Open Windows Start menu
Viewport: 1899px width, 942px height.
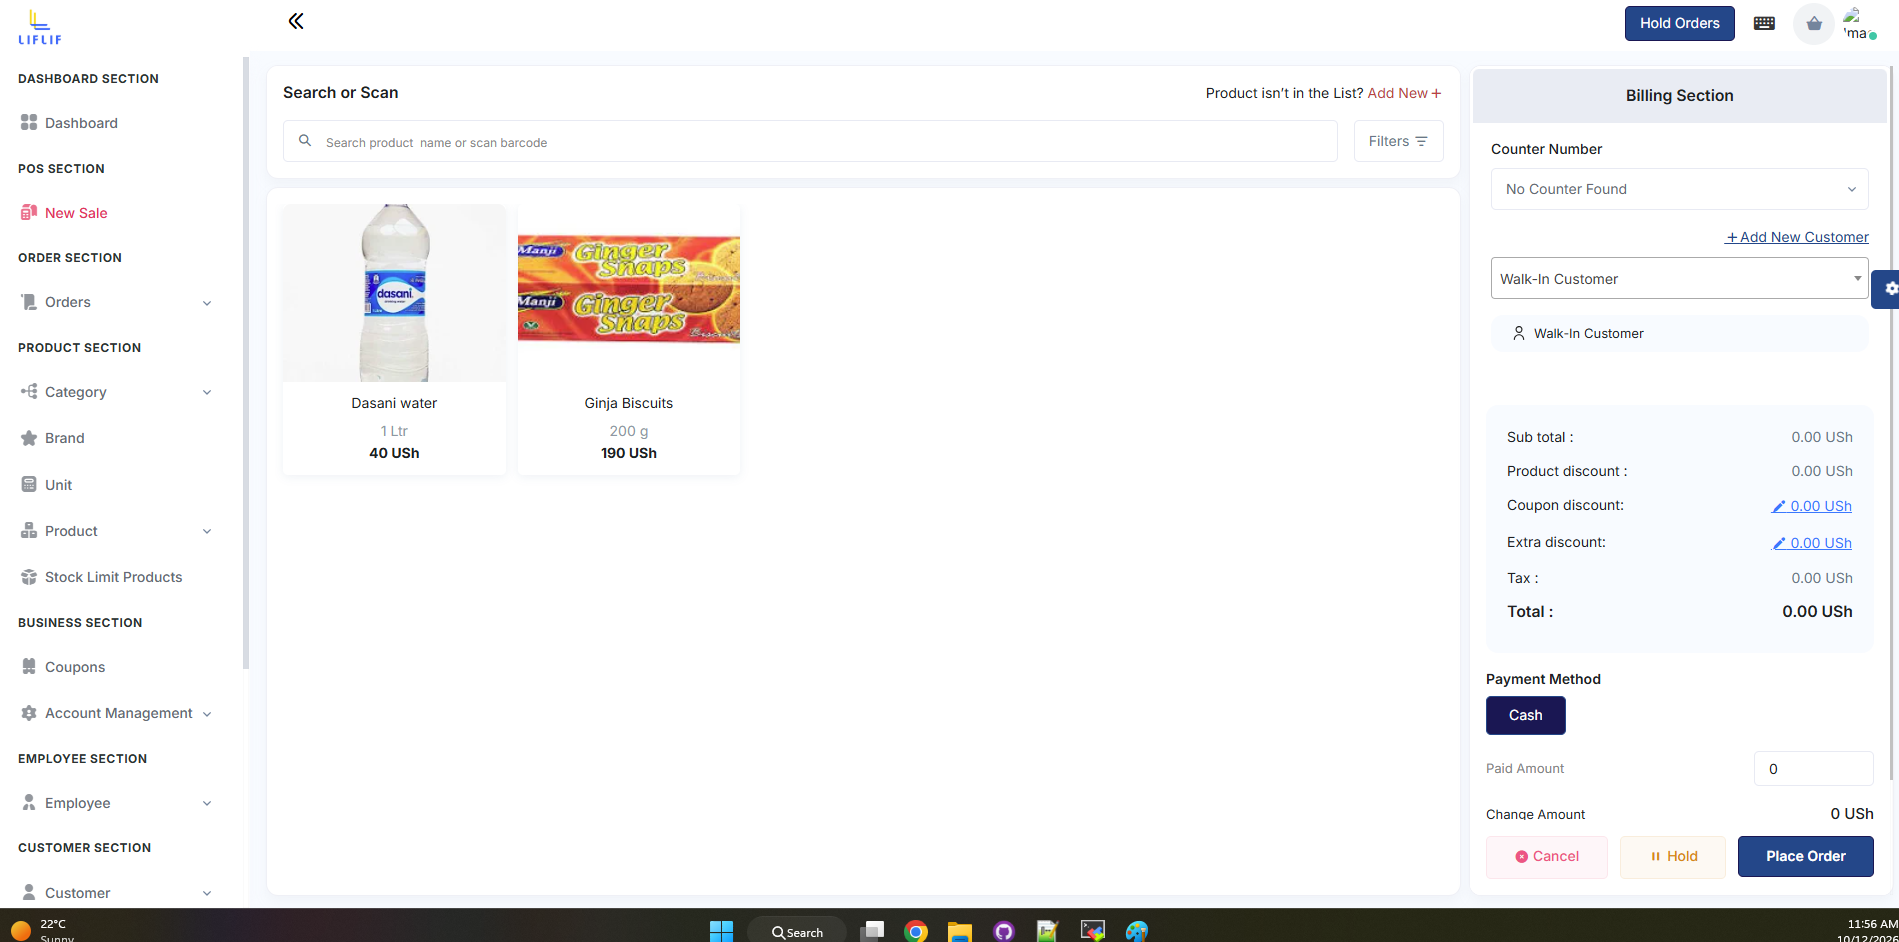point(721,931)
